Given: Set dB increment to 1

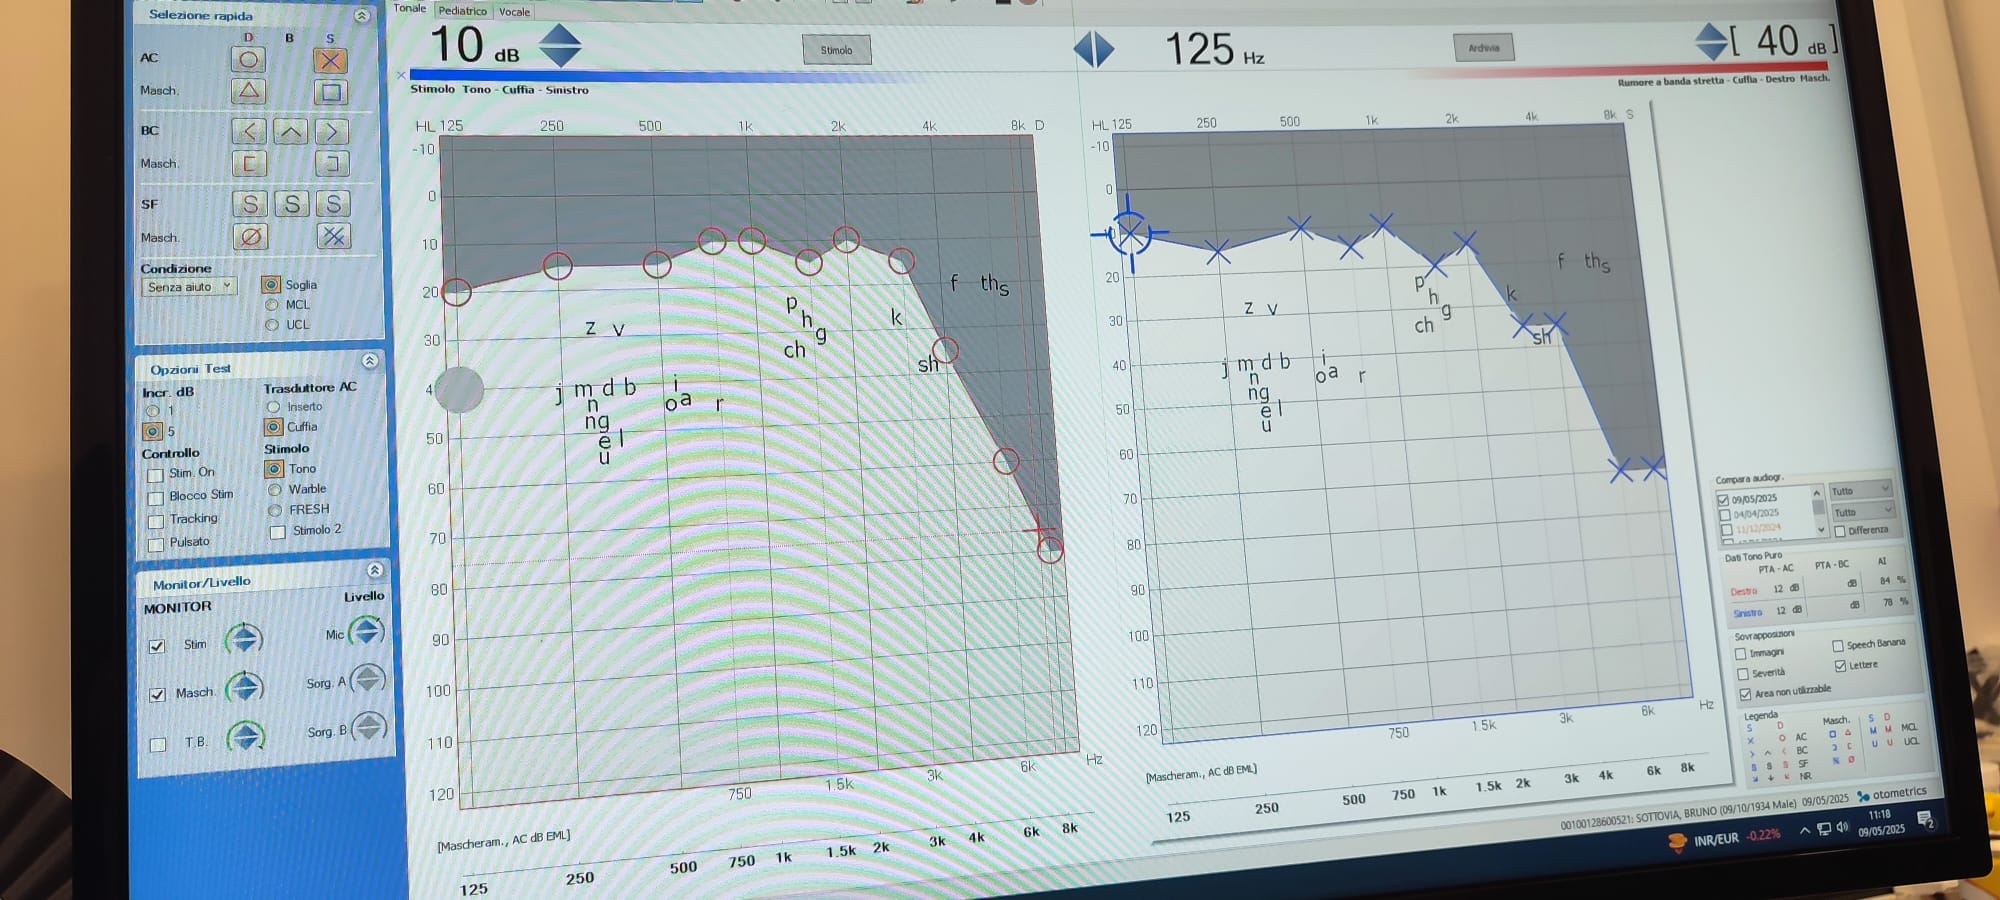Looking at the screenshot, I should (x=153, y=411).
